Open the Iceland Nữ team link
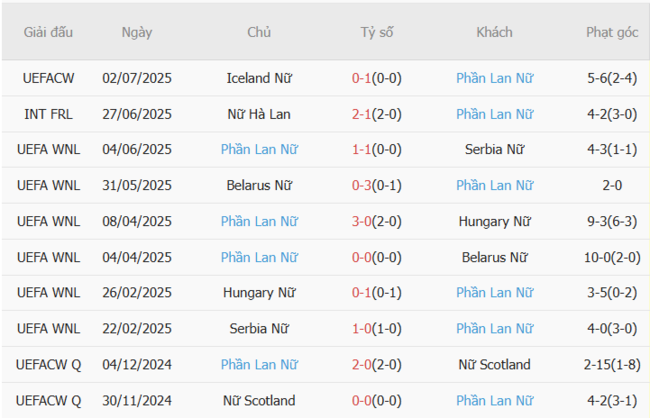The image size is (650, 418). 259,77
